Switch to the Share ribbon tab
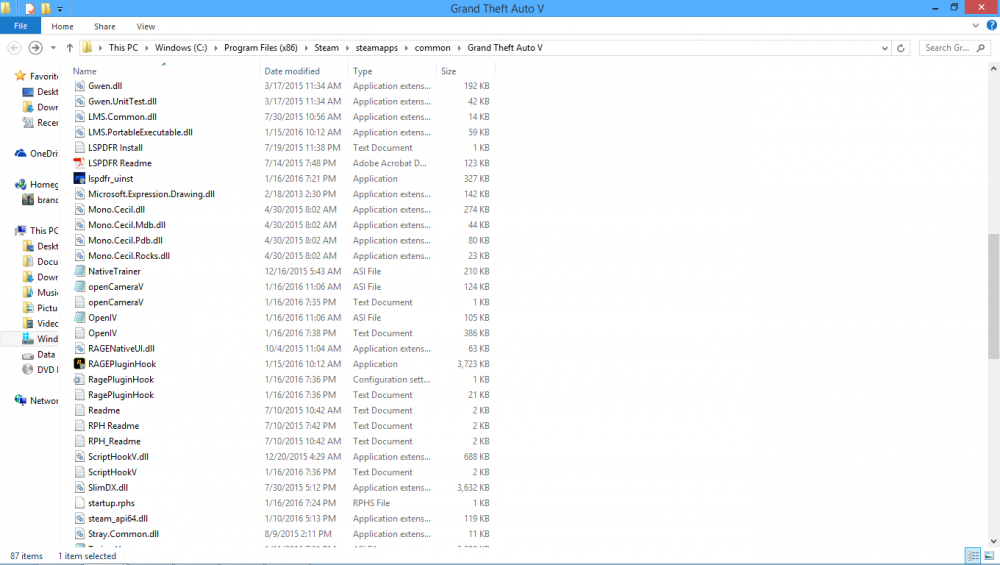 pos(105,26)
